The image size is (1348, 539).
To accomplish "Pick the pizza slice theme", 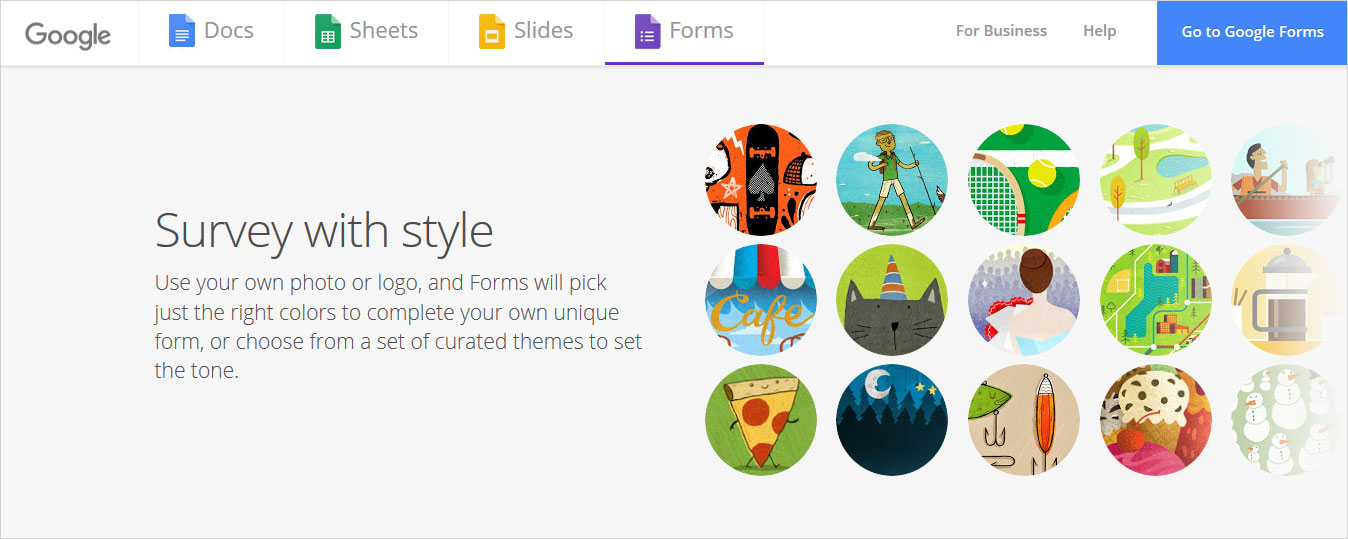I will [x=760, y=420].
